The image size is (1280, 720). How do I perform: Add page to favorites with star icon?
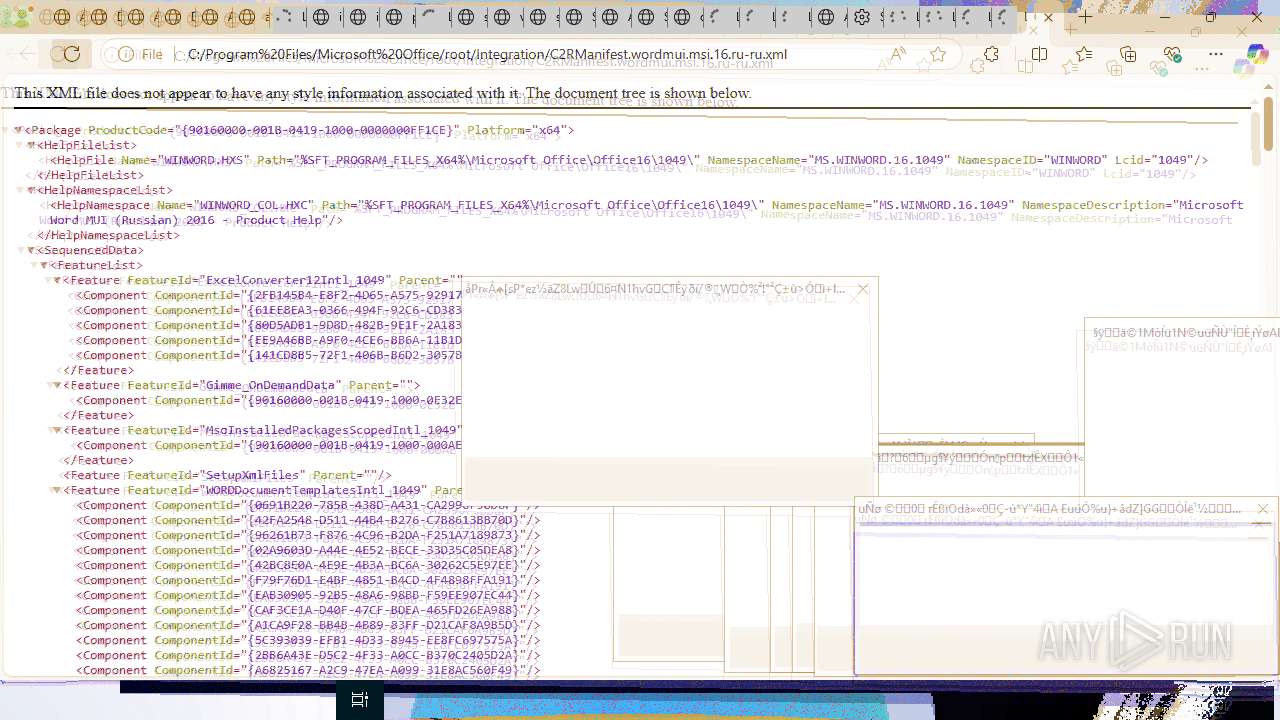[x=937, y=54]
